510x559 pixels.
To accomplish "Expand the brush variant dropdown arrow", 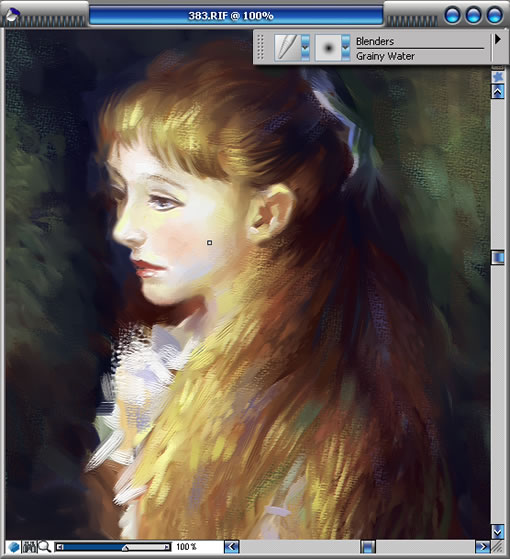I will [346, 47].
